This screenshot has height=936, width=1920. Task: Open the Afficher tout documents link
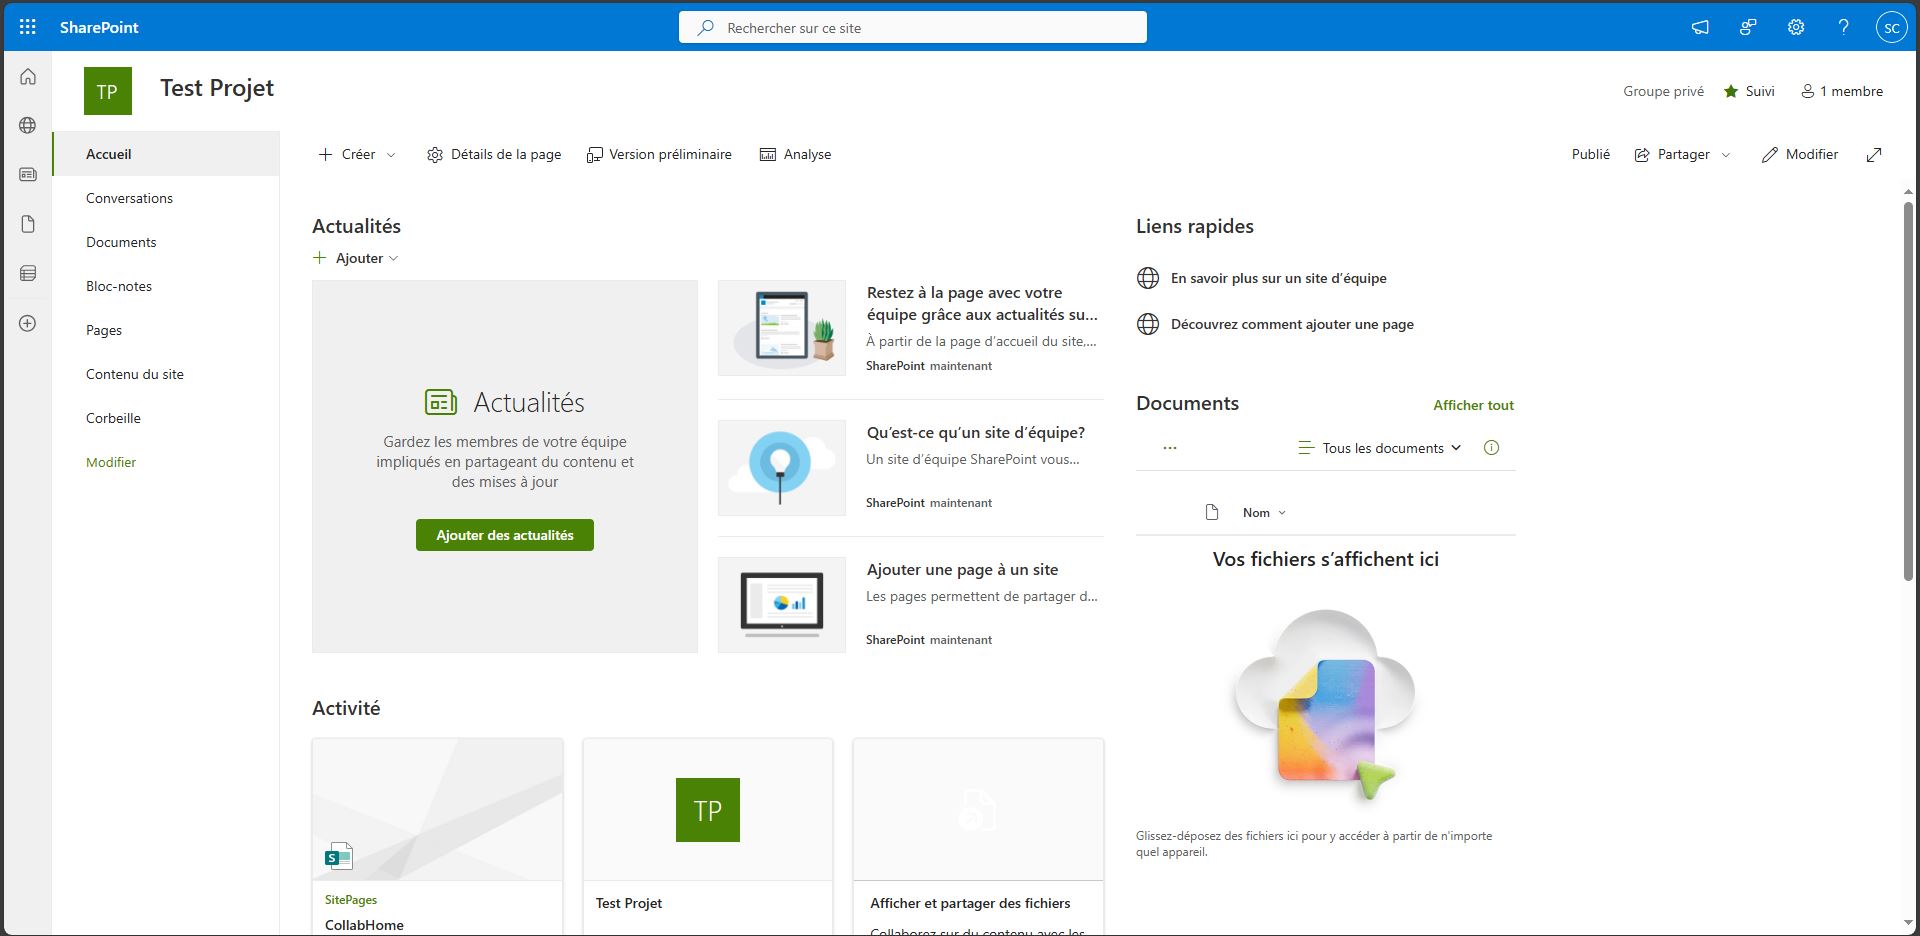click(x=1473, y=405)
